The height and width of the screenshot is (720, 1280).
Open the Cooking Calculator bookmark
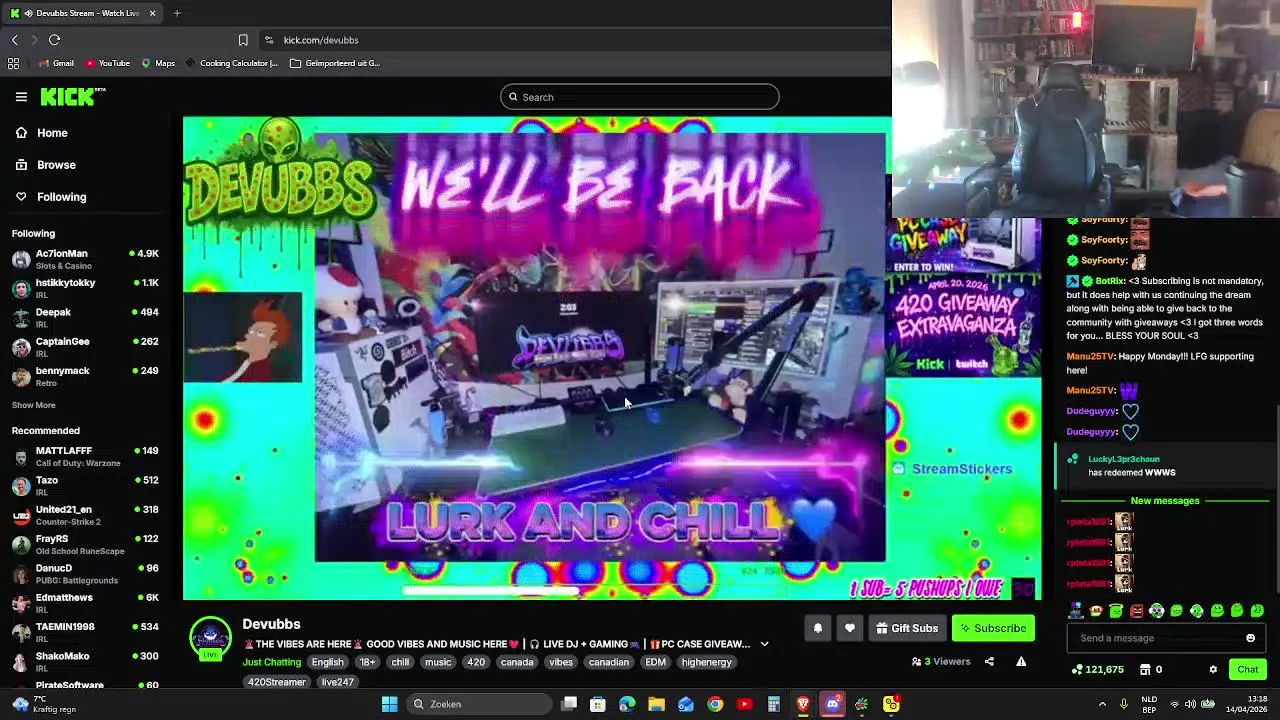coord(231,63)
